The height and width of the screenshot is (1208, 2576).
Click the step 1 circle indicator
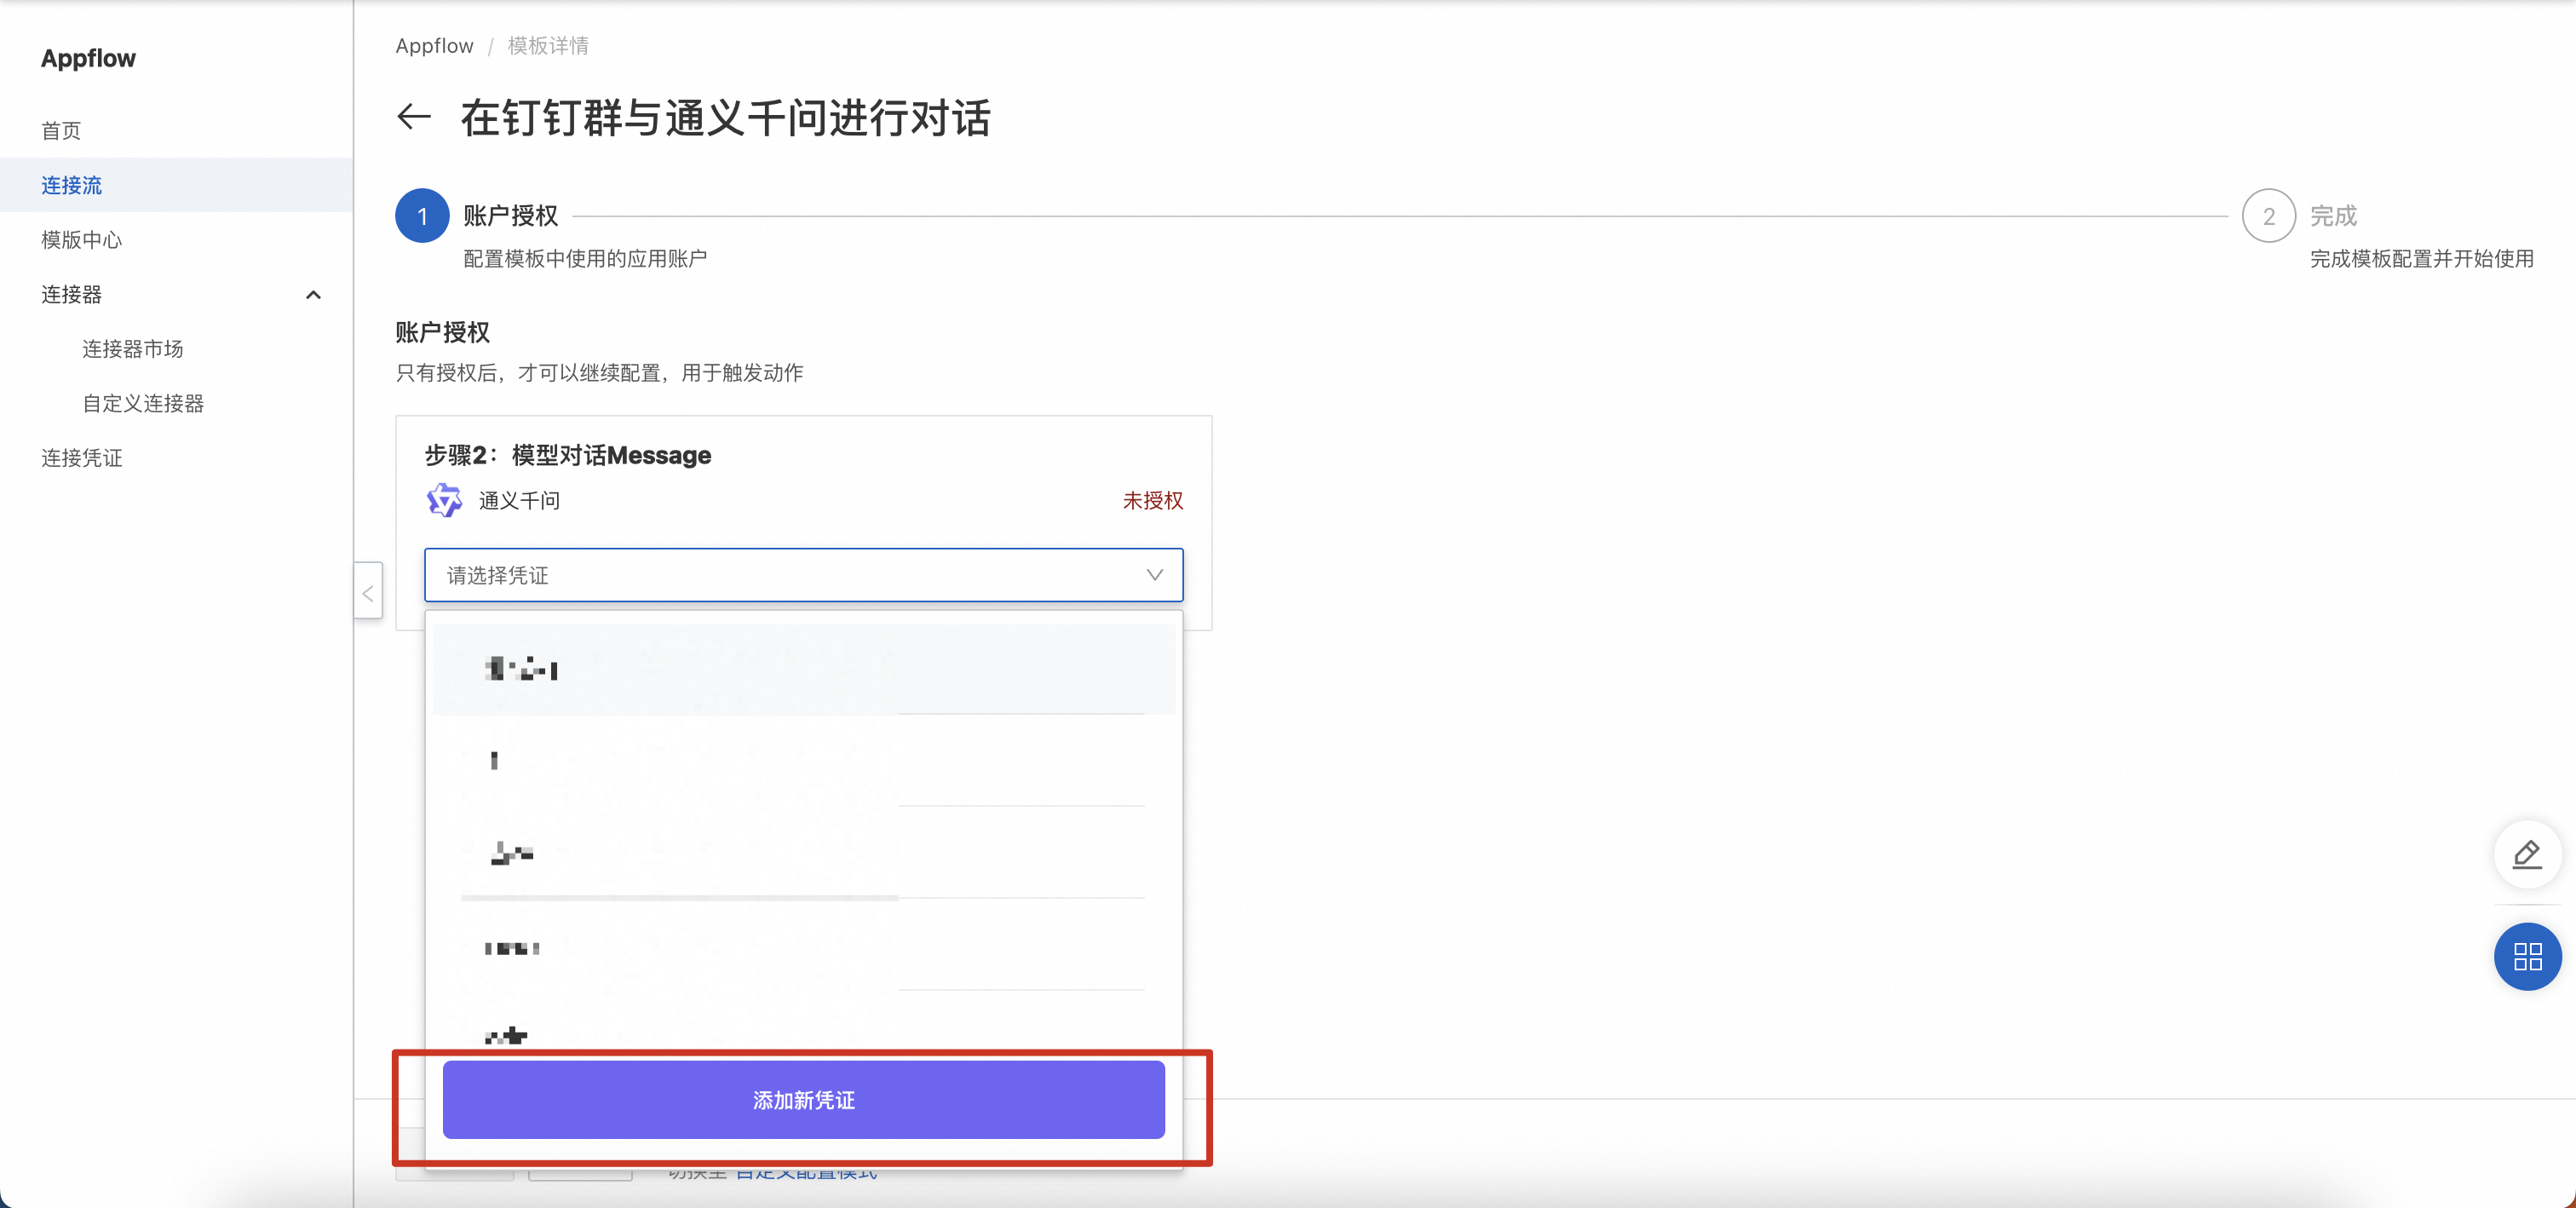422,216
